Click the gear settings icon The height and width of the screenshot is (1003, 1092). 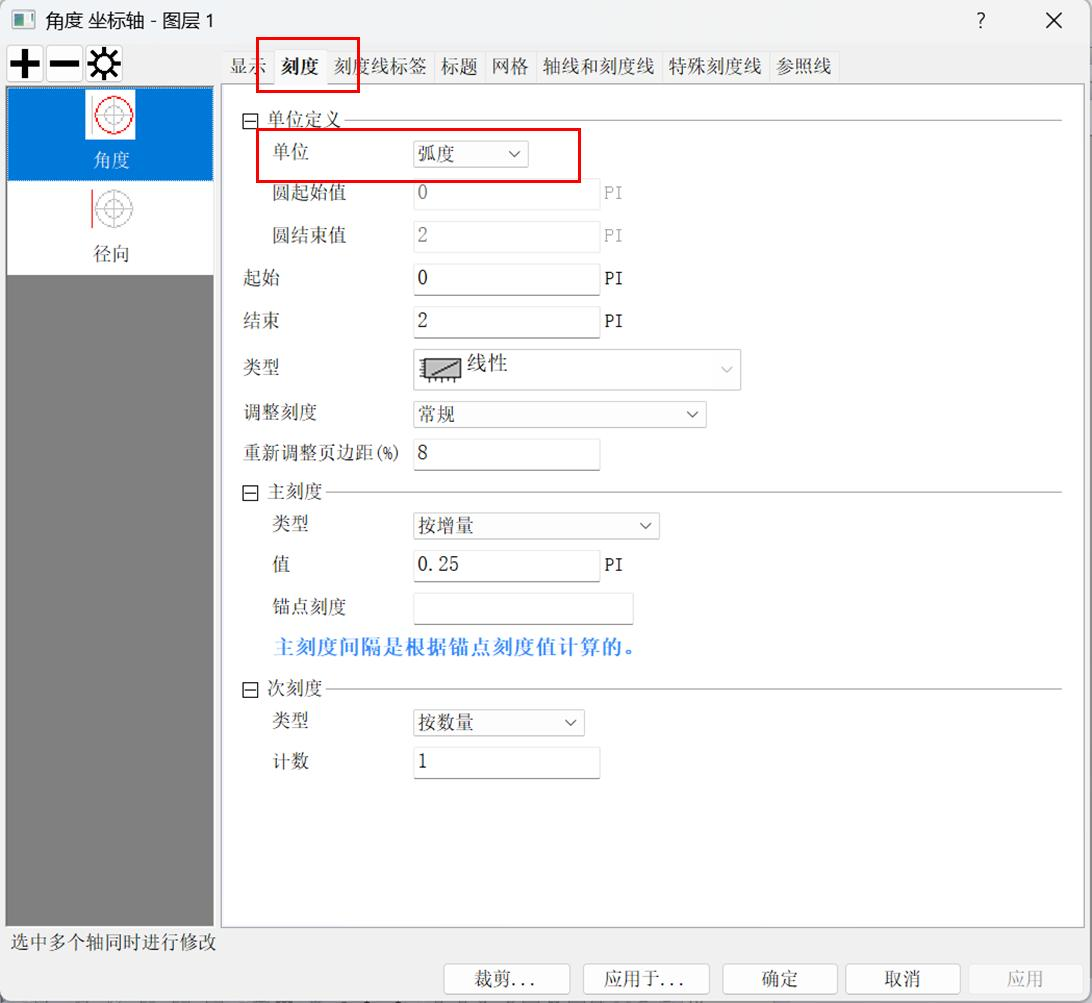coord(104,64)
